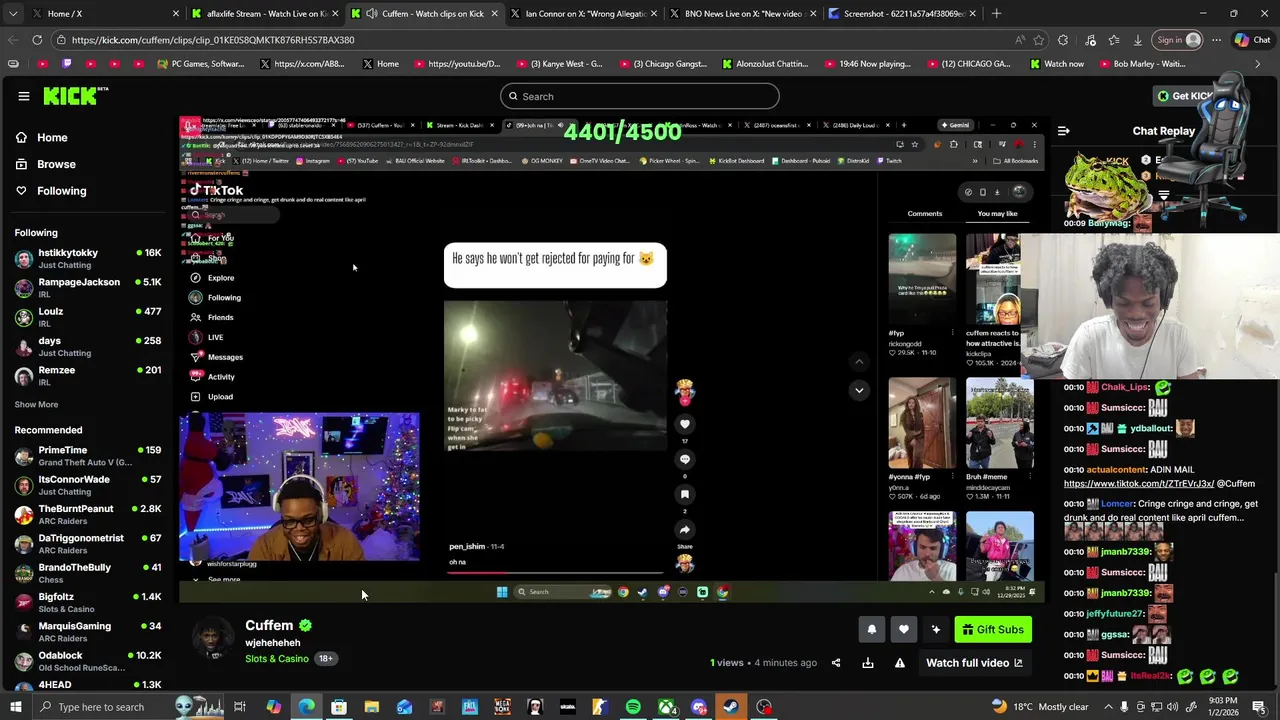Open a new browser tab
The height and width of the screenshot is (720, 1280).
tap(996, 14)
